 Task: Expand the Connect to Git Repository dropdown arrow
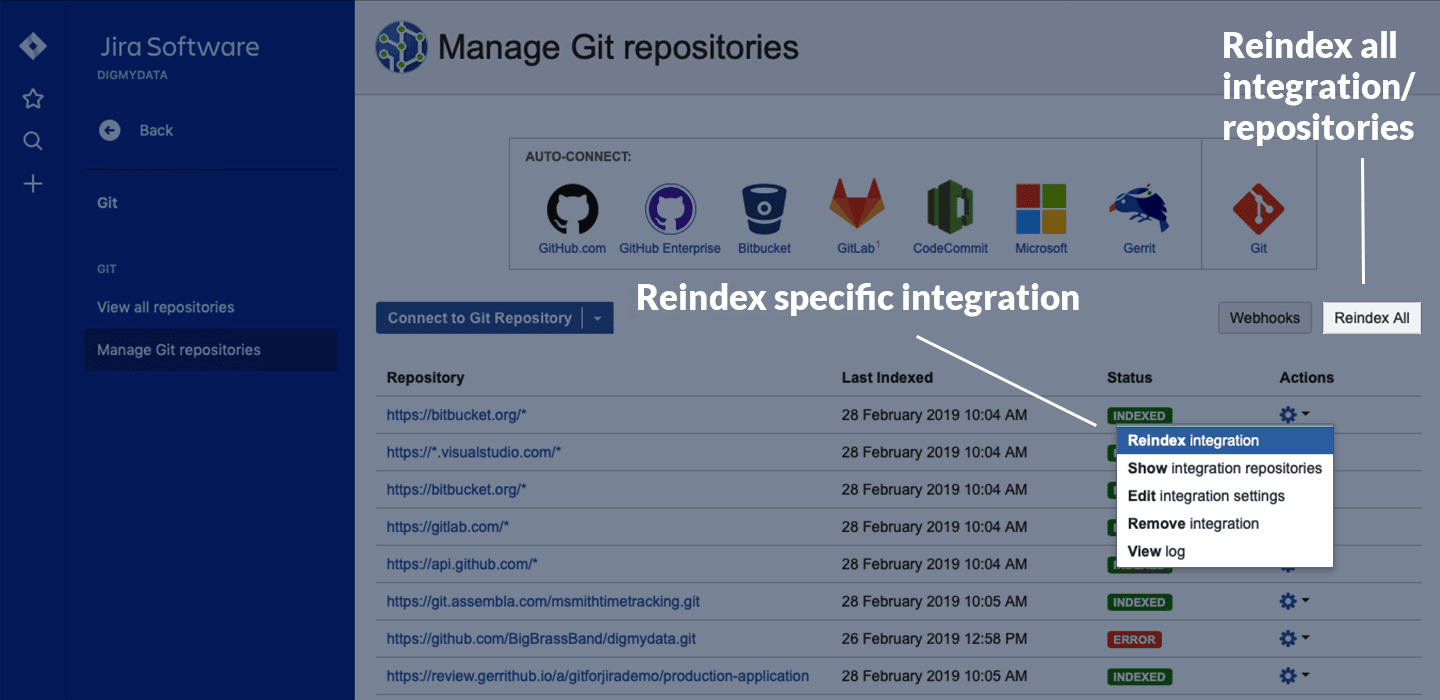(597, 318)
